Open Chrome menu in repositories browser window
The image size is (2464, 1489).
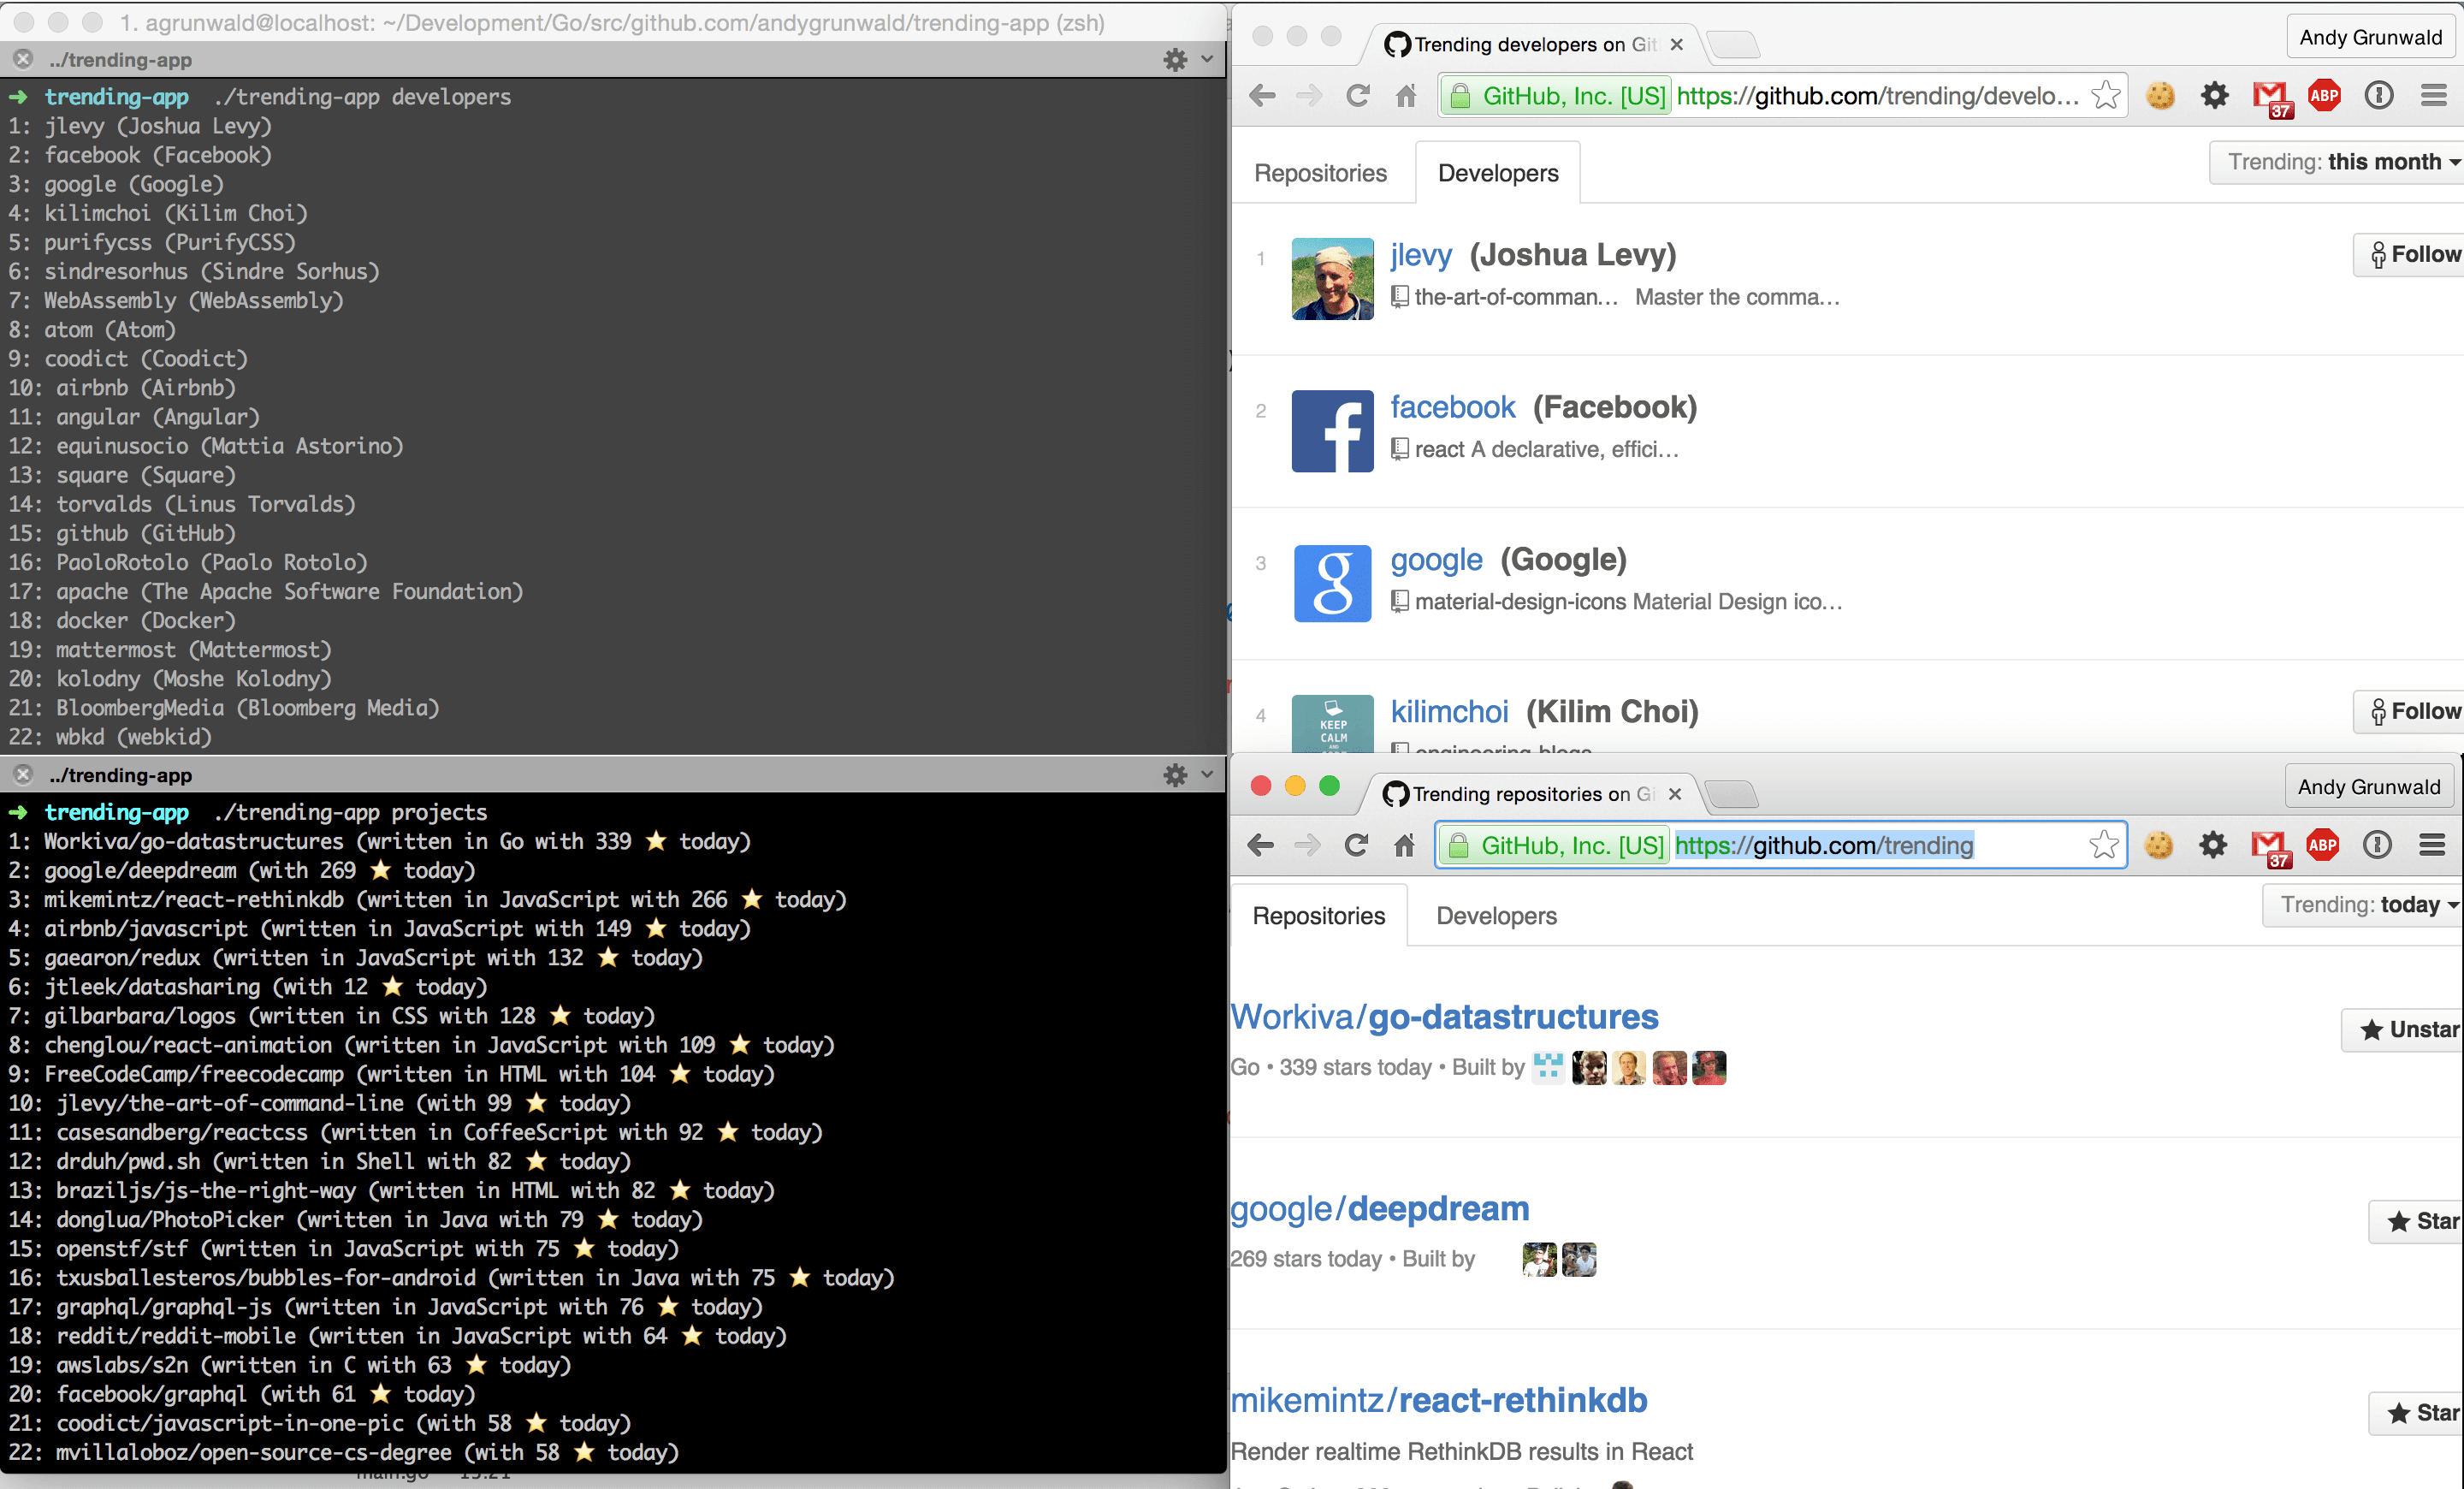coord(2432,845)
